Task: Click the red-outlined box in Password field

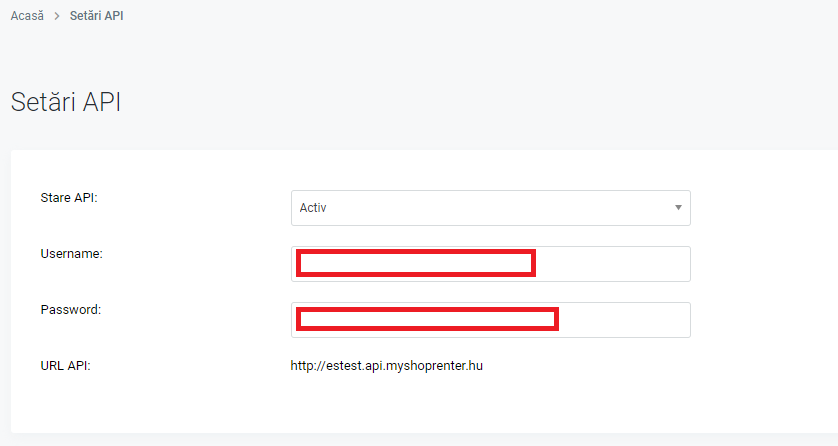Action: [x=427, y=319]
